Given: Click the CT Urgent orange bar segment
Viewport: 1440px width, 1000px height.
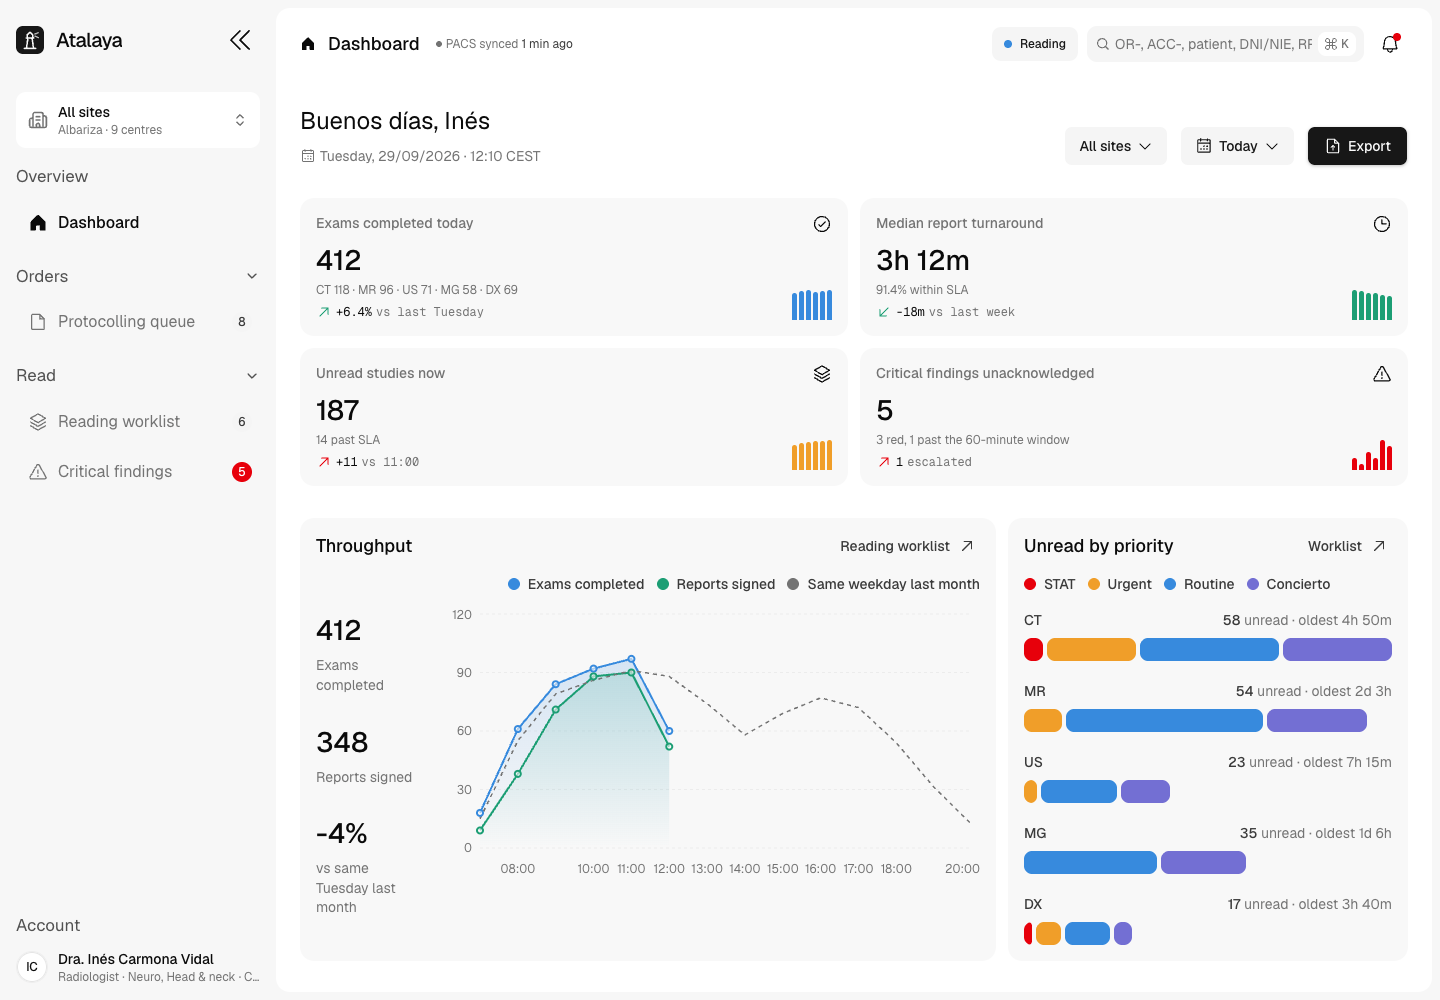Looking at the screenshot, I should 1091,649.
